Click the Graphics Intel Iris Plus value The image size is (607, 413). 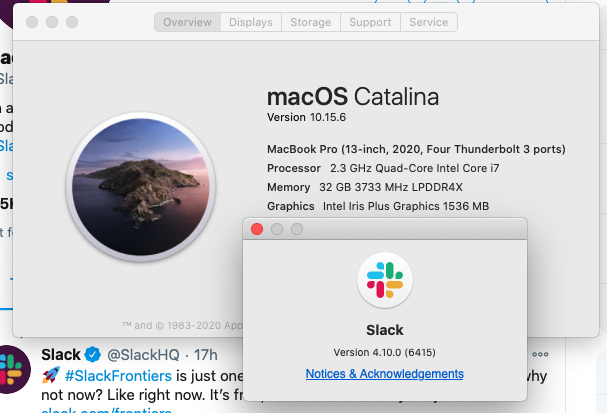tap(406, 206)
